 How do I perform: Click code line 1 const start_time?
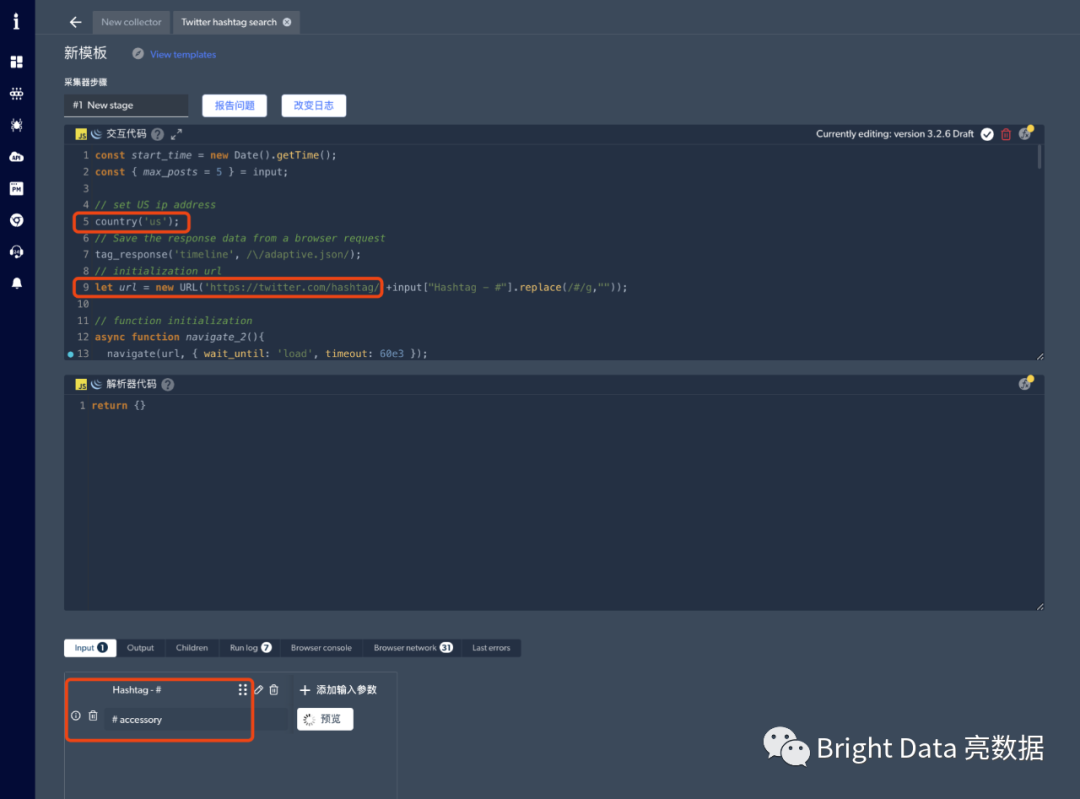coord(216,155)
